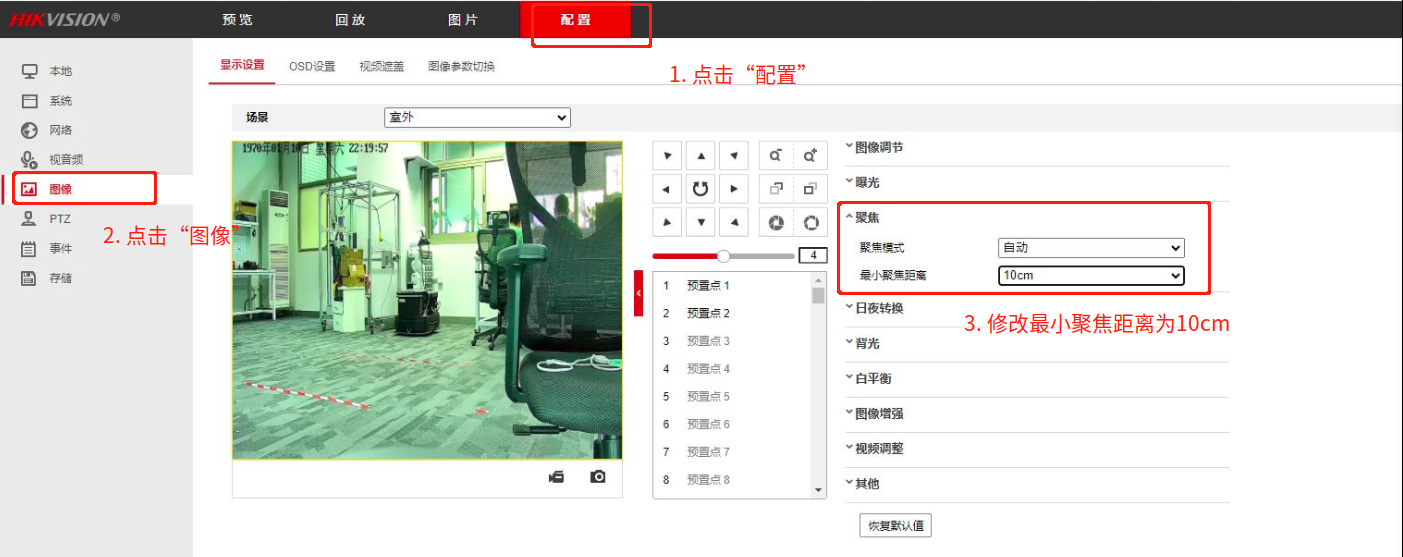
Task: Open 视音频 video/audio settings in sidebar
Action: tap(66, 159)
